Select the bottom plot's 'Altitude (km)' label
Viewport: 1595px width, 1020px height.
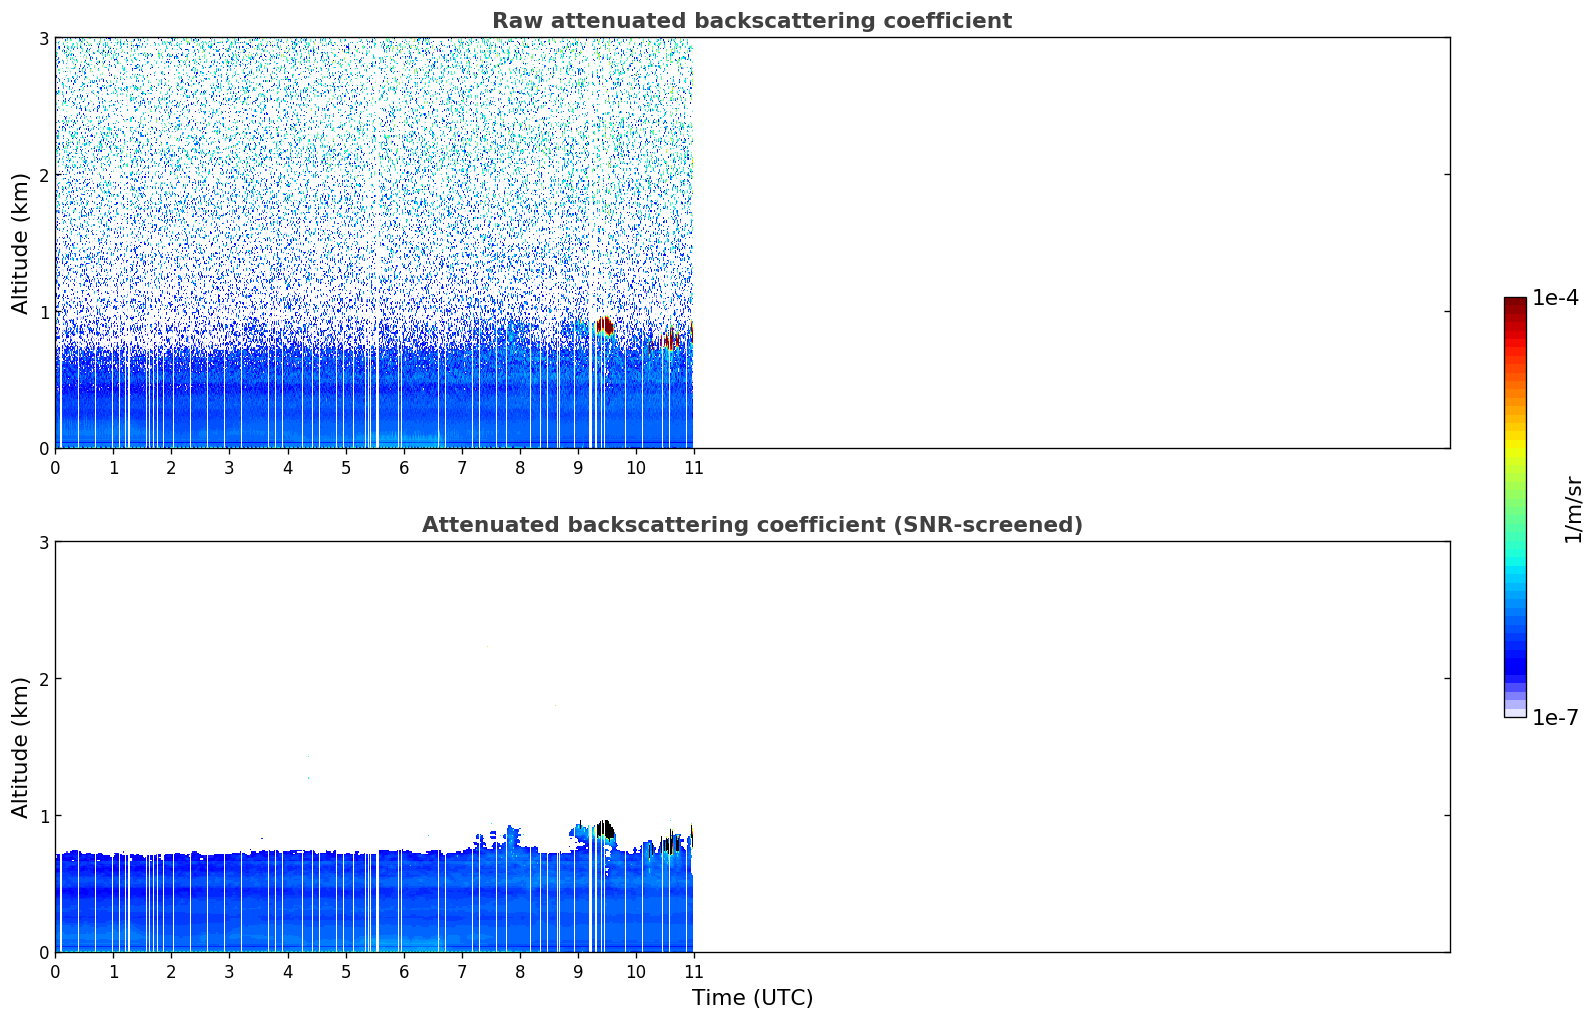21,747
